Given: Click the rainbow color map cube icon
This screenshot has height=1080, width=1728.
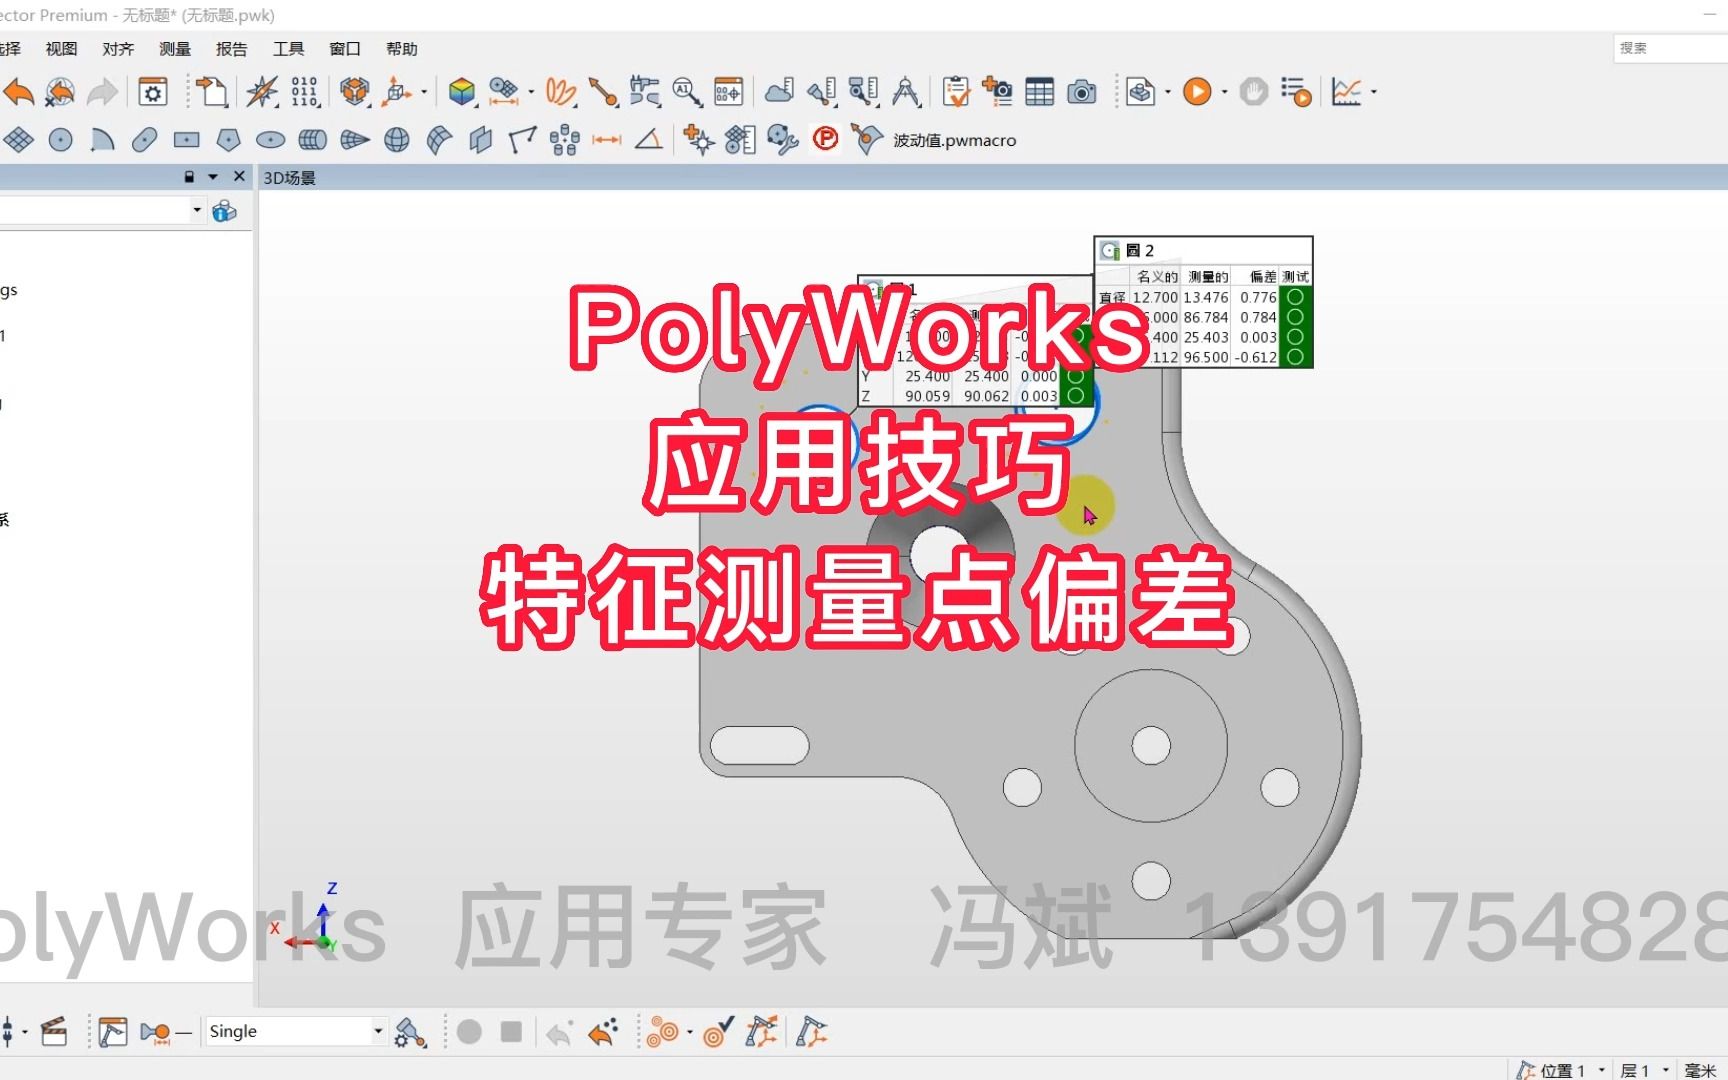Looking at the screenshot, I should coord(461,92).
